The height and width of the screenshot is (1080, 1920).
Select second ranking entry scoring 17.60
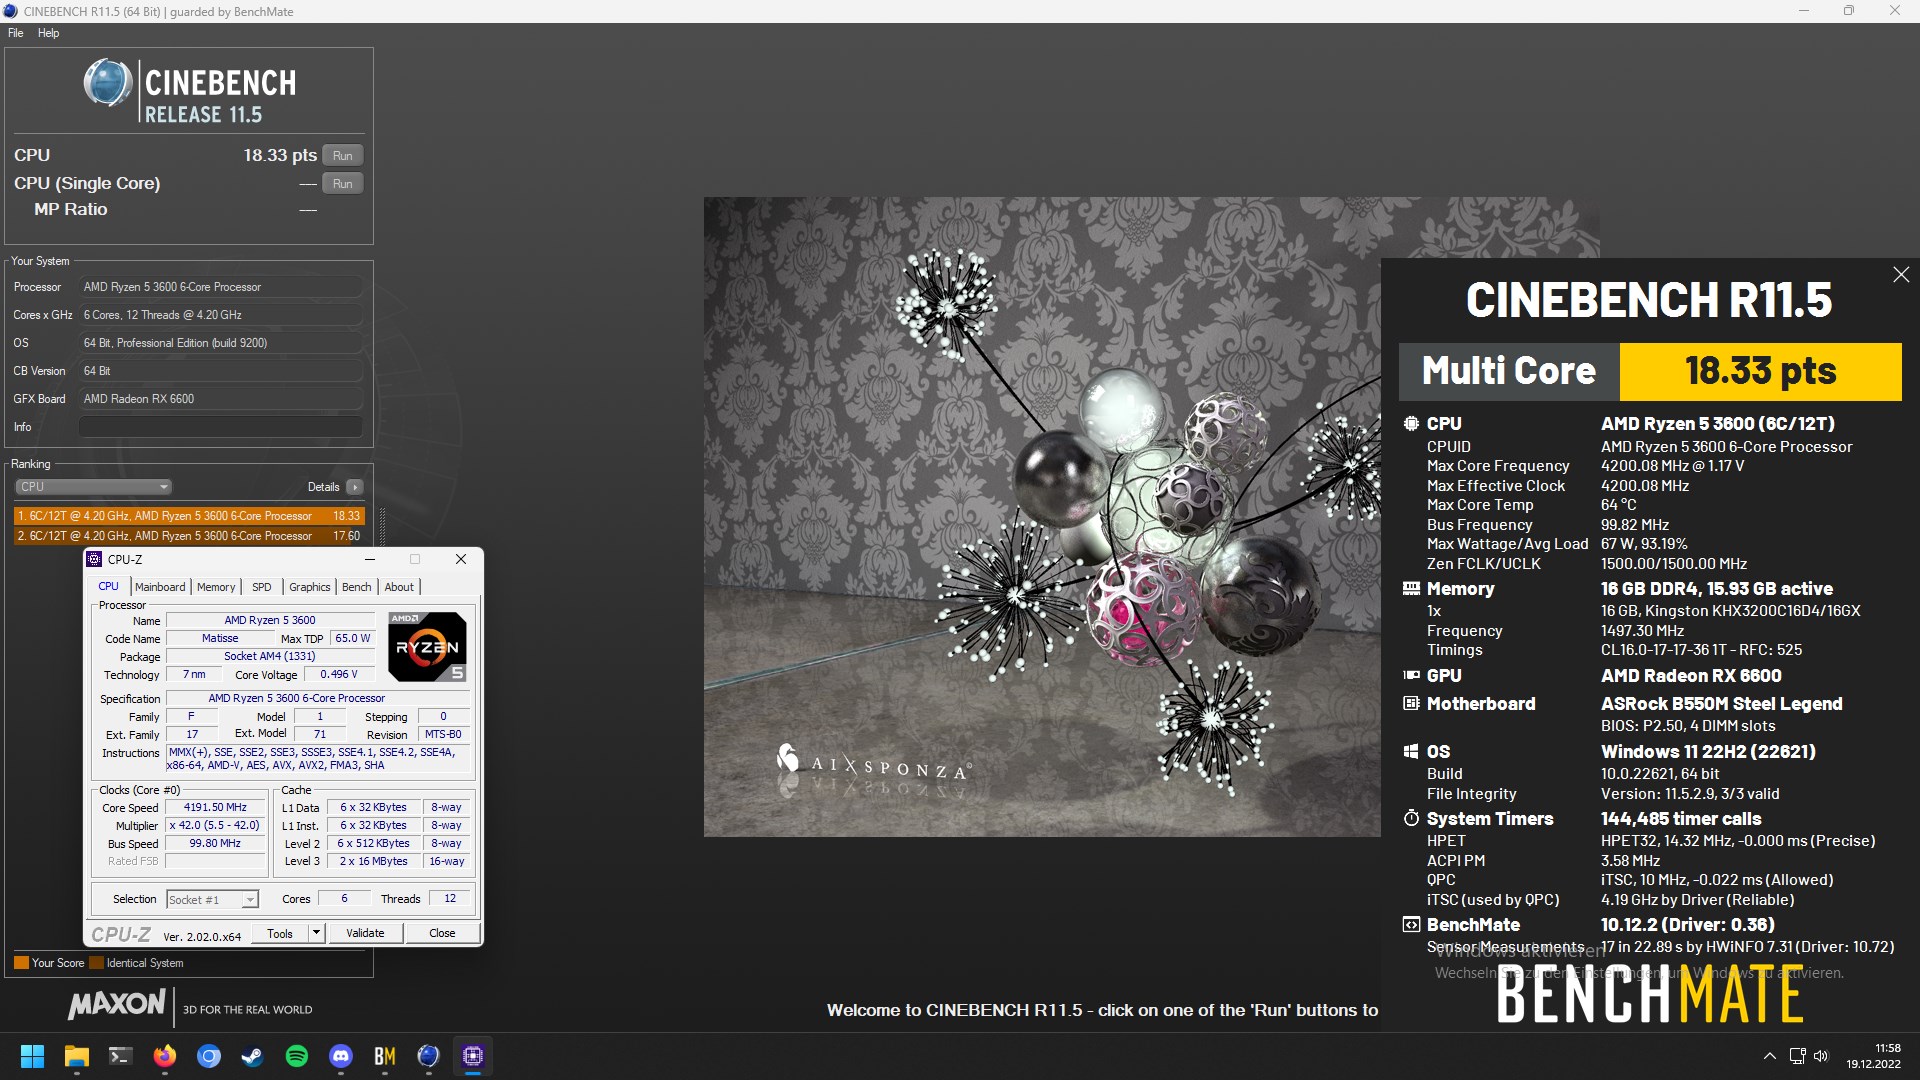(189, 536)
